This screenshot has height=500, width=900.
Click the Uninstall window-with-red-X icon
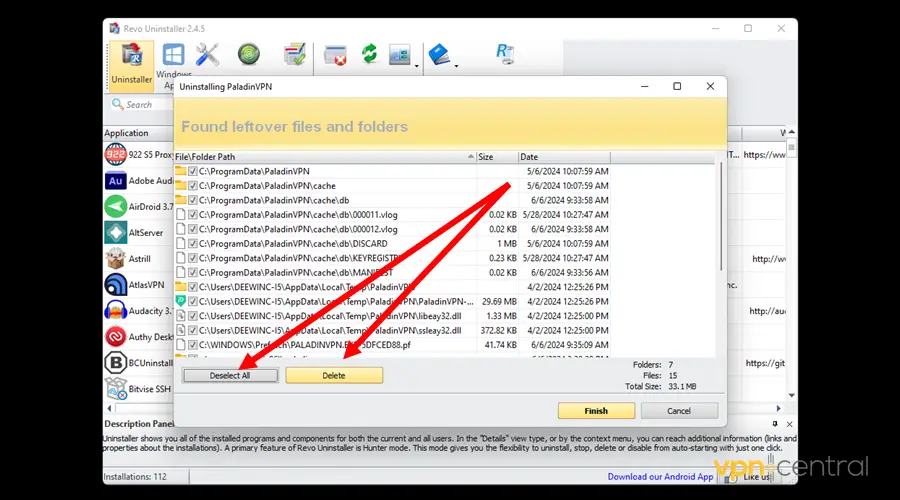(x=335, y=56)
